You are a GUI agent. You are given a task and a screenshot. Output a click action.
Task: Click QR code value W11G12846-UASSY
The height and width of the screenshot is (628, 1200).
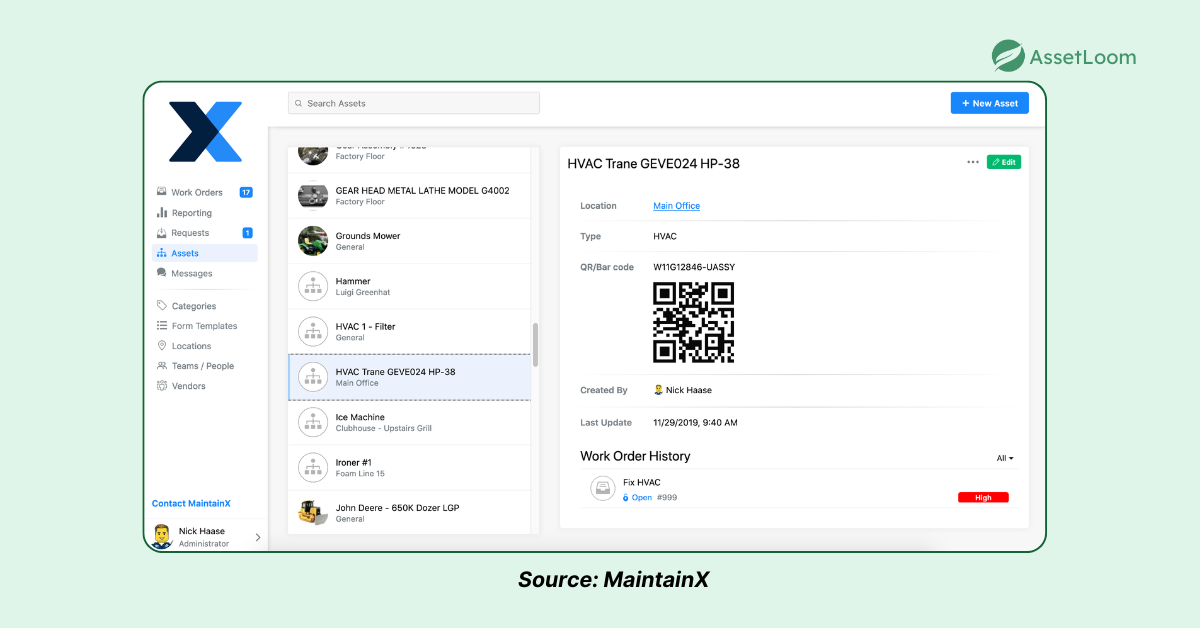tap(694, 267)
